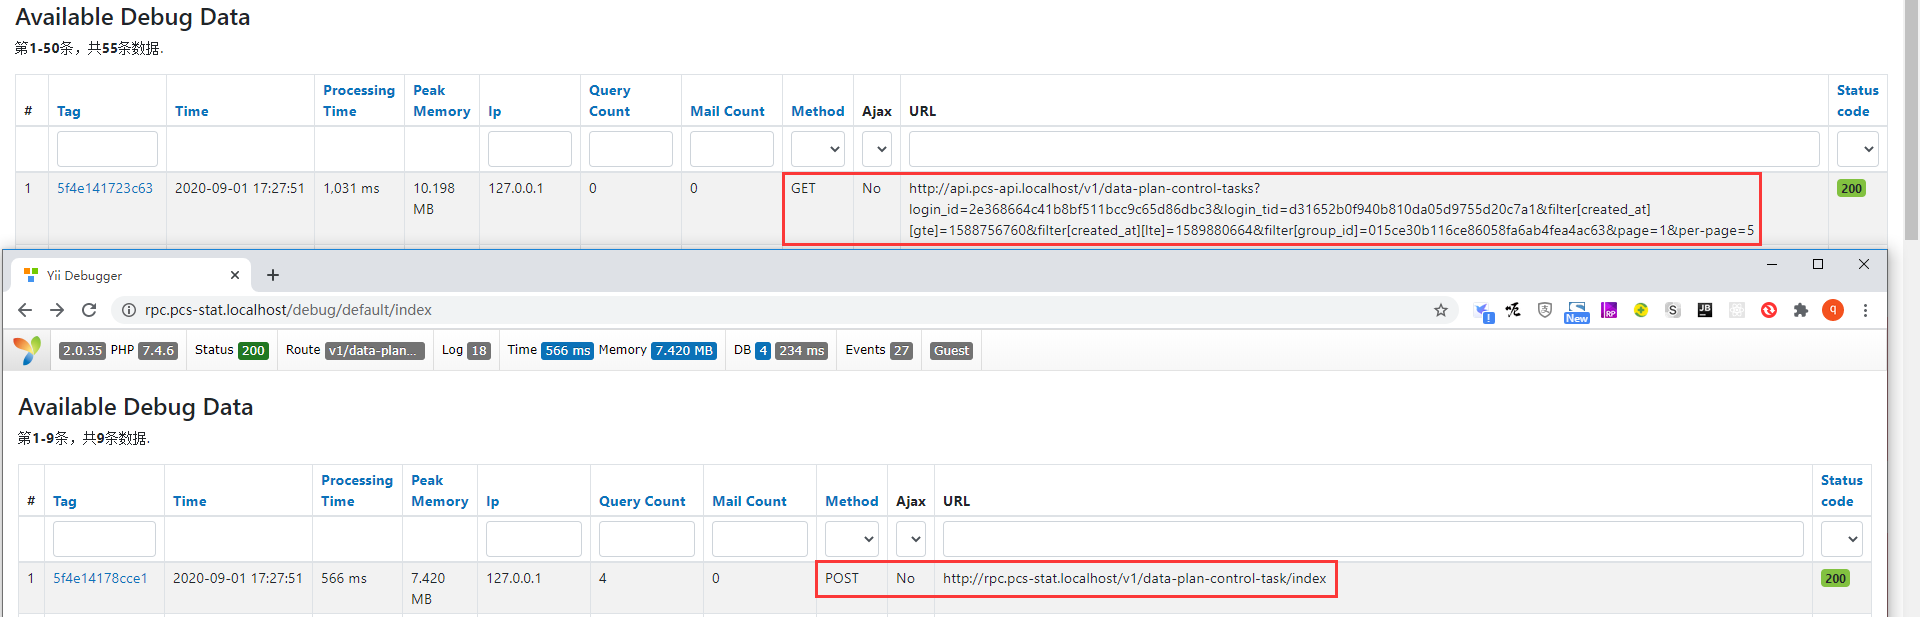The image size is (1920, 617).
Task: Open the Status code filter dropdown in the lower table
Action: (x=1842, y=539)
